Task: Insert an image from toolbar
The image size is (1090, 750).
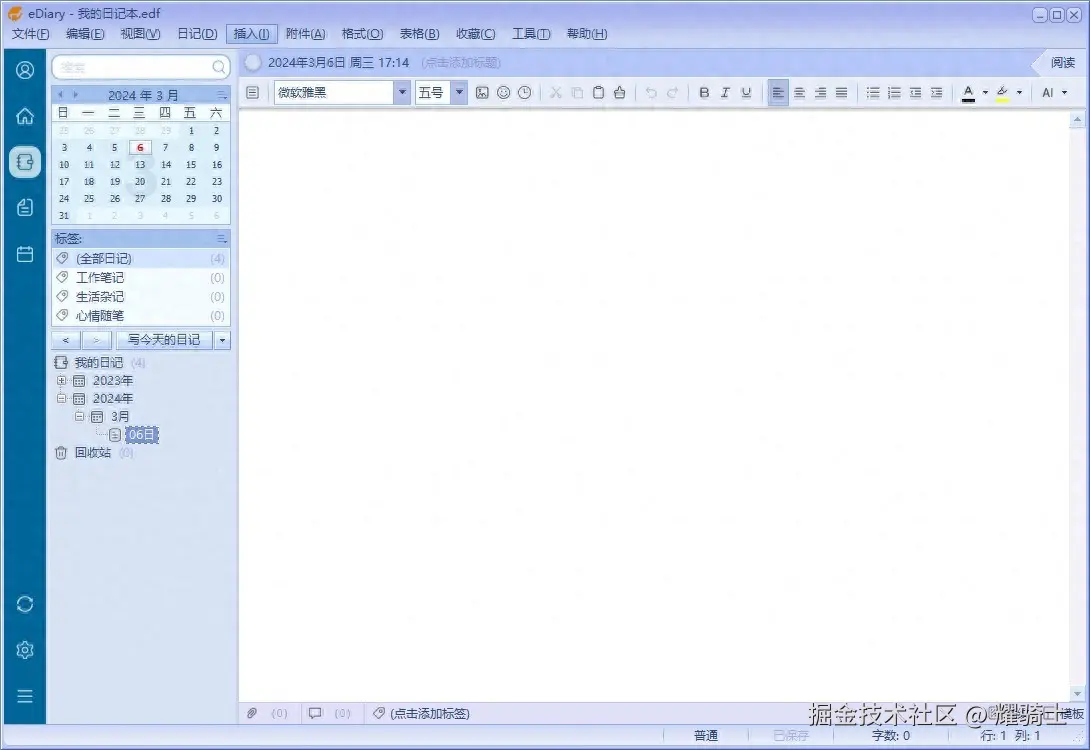Action: tap(482, 92)
